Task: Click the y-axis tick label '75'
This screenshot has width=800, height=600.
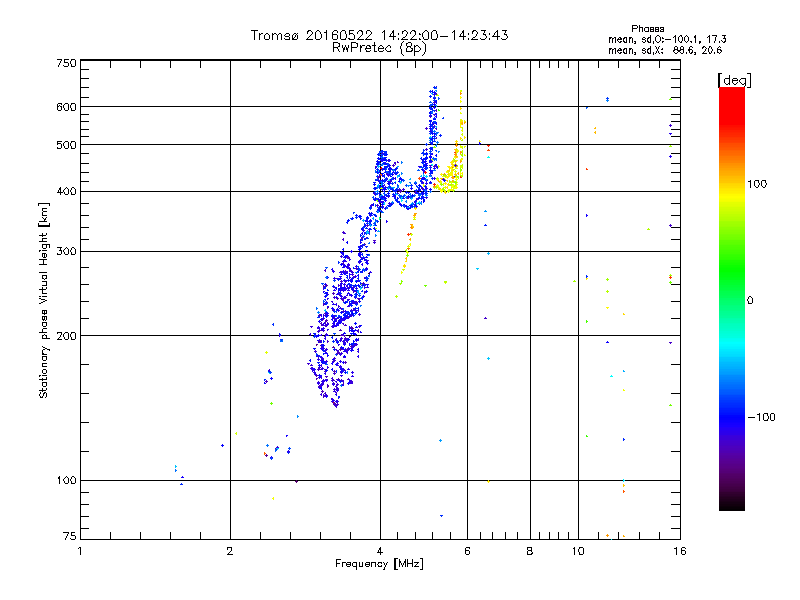Action: pyautogui.click(x=70, y=536)
